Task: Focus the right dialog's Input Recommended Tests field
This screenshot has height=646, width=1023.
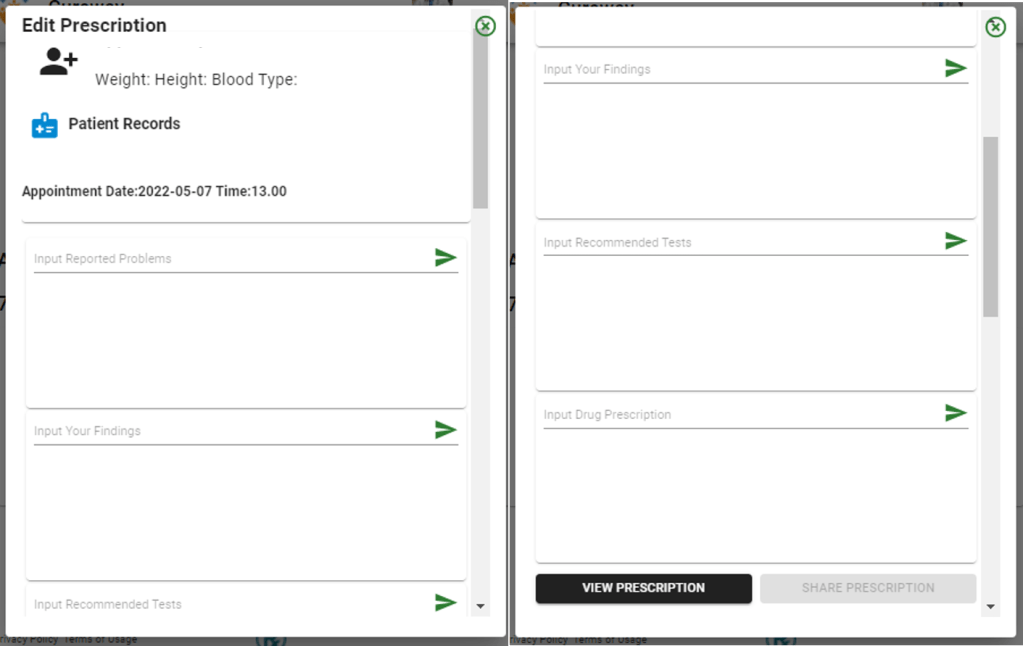Action: [x=740, y=243]
